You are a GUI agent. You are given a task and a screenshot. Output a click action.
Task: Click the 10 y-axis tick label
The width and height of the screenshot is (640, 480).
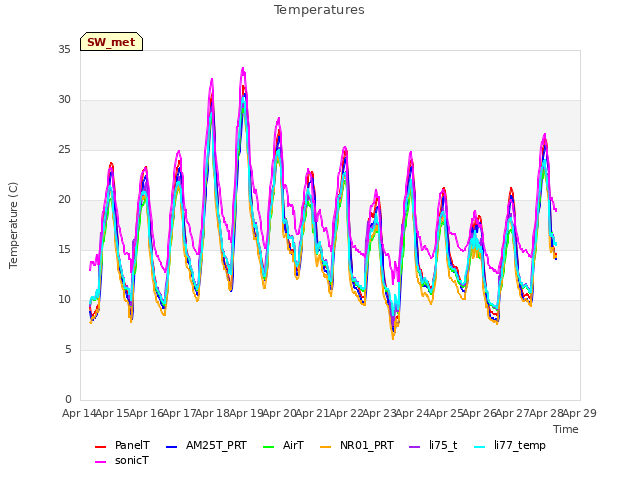tap(64, 300)
